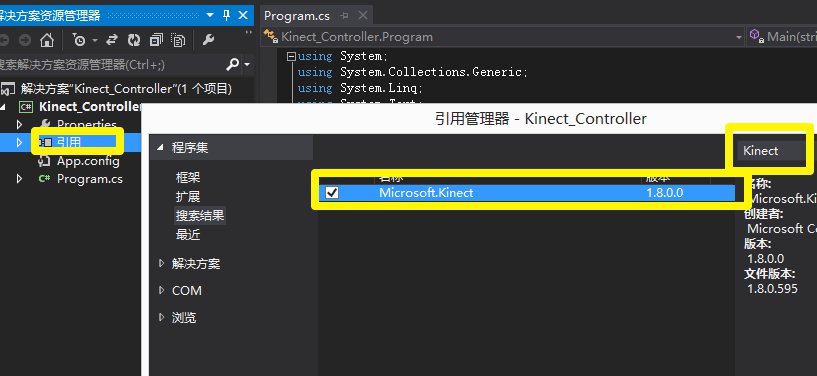Open the Solution Explorer window position dropdown
The image size is (817, 376).
(209, 15)
